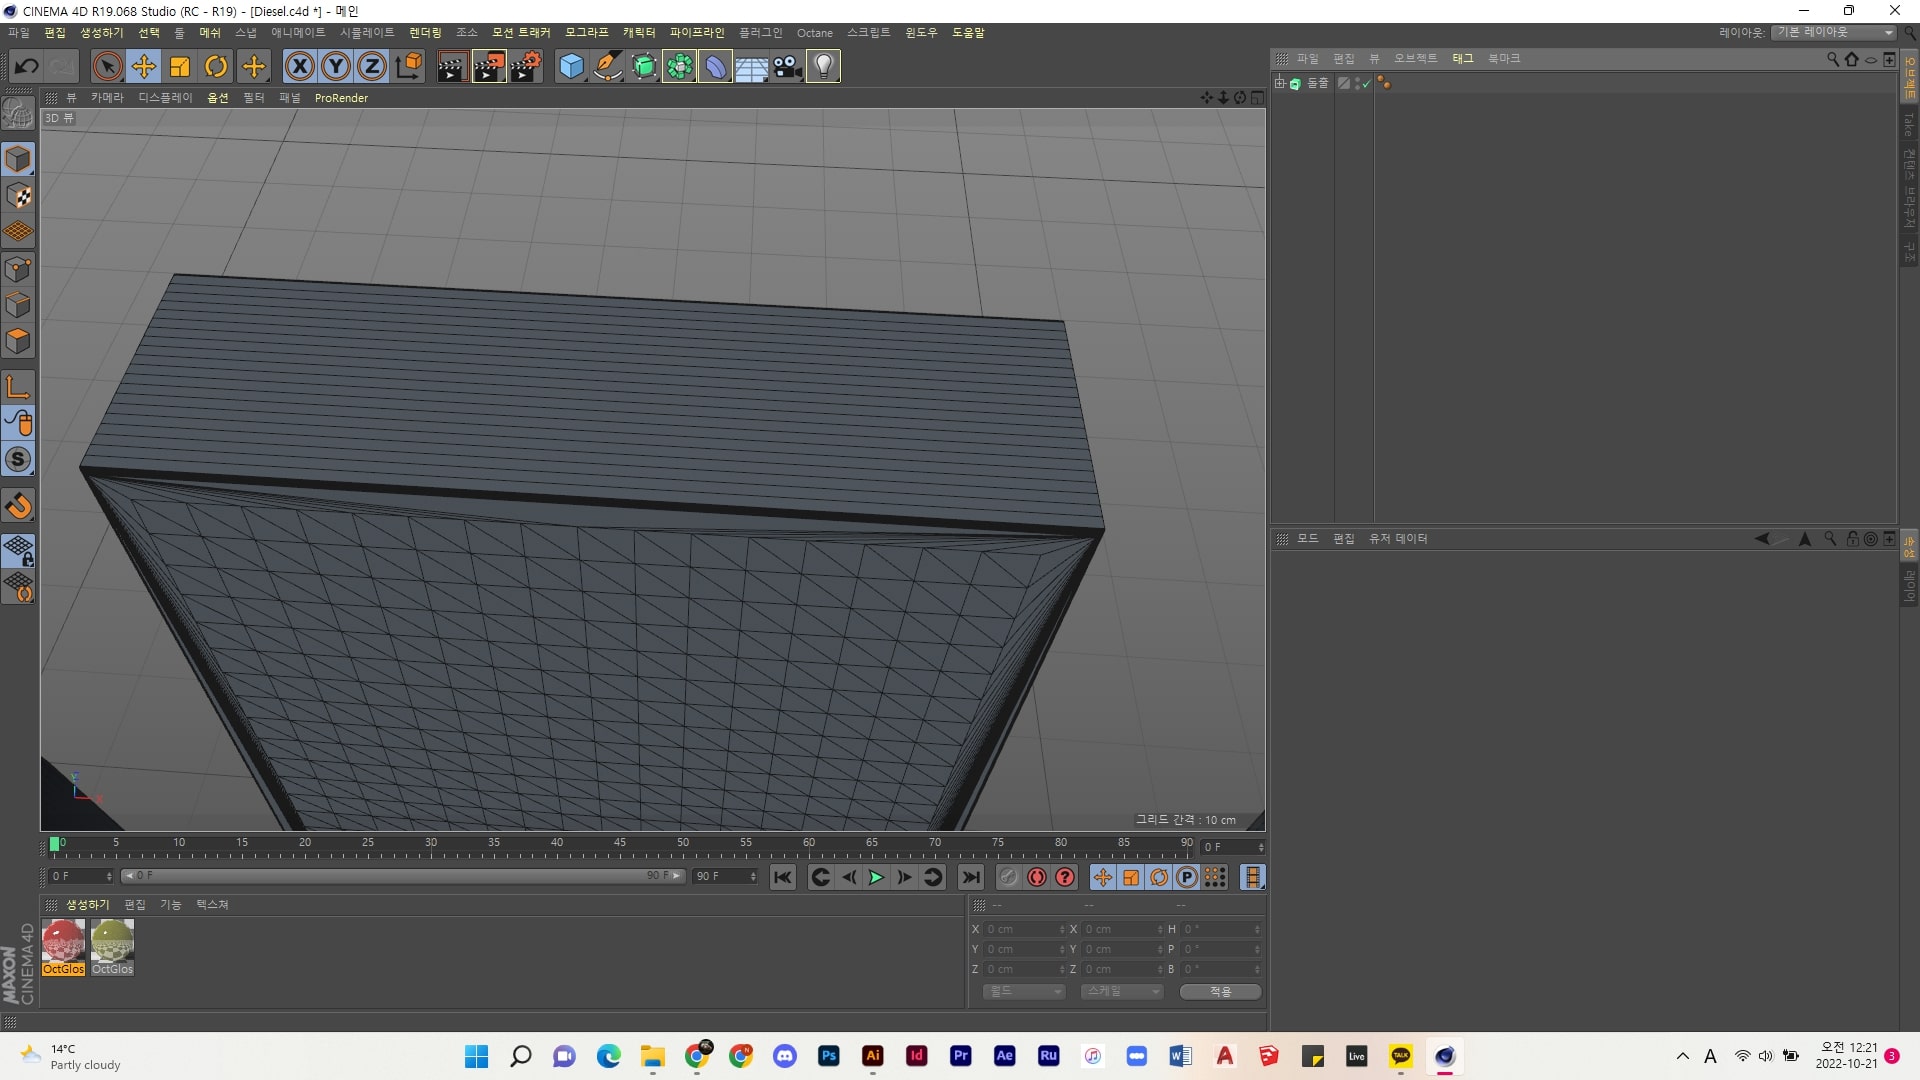This screenshot has height=1080, width=1920.
Task: Toggle Parameter keyframe P icon
Action: [x=1187, y=877]
